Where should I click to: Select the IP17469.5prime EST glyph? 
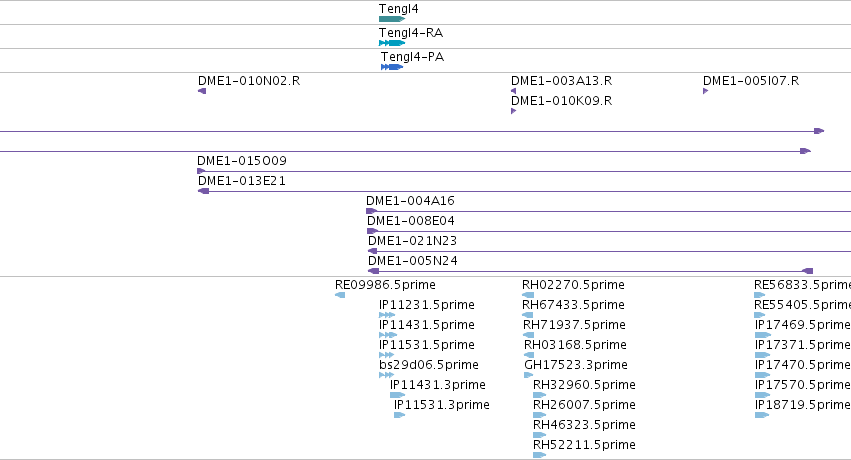click(763, 335)
